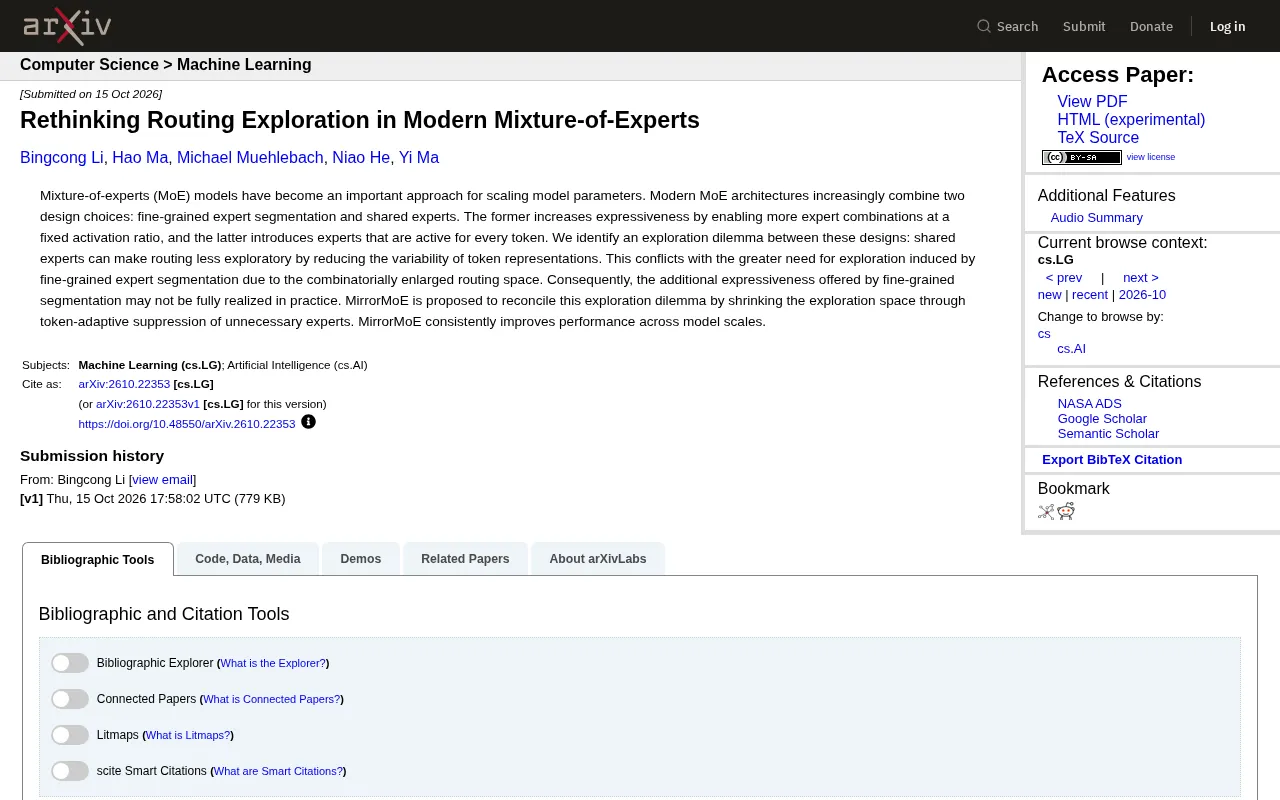Click the view email link
This screenshot has width=1280, height=800.
tap(162, 480)
